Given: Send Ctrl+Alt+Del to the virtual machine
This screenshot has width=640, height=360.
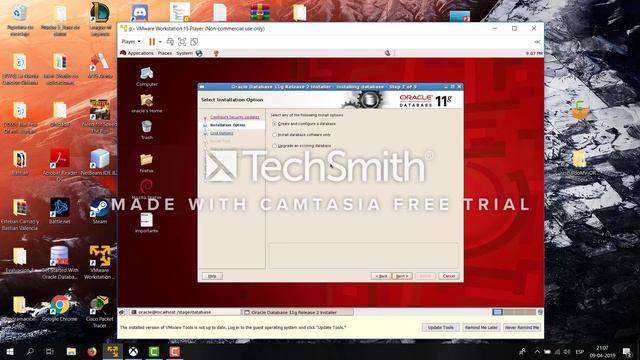Looking at the screenshot, I should tap(170, 42).
